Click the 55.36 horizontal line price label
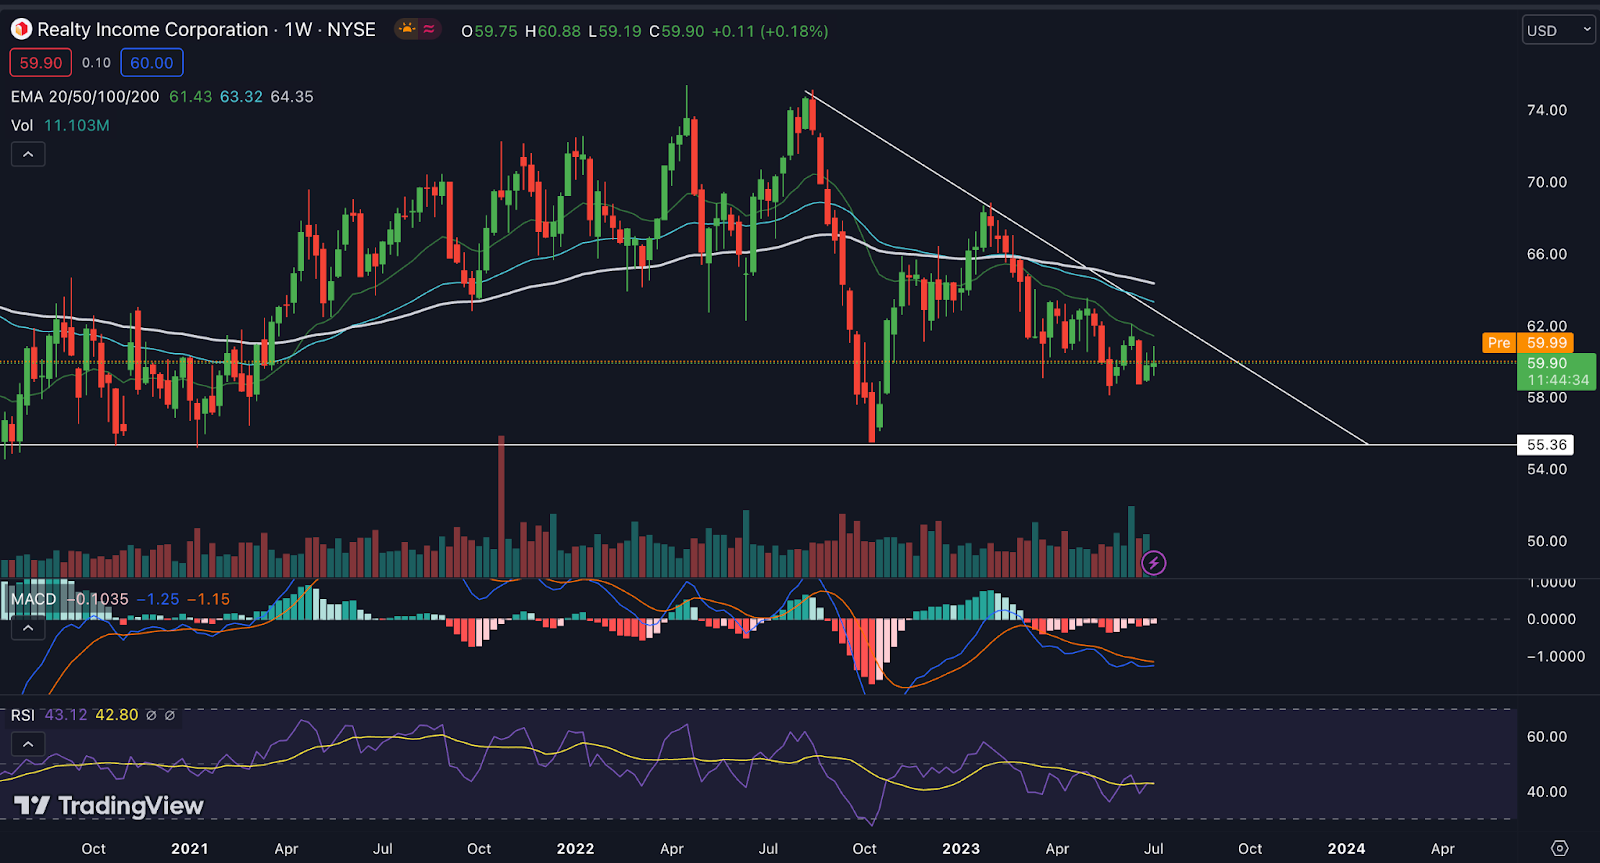 pos(1546,445)
